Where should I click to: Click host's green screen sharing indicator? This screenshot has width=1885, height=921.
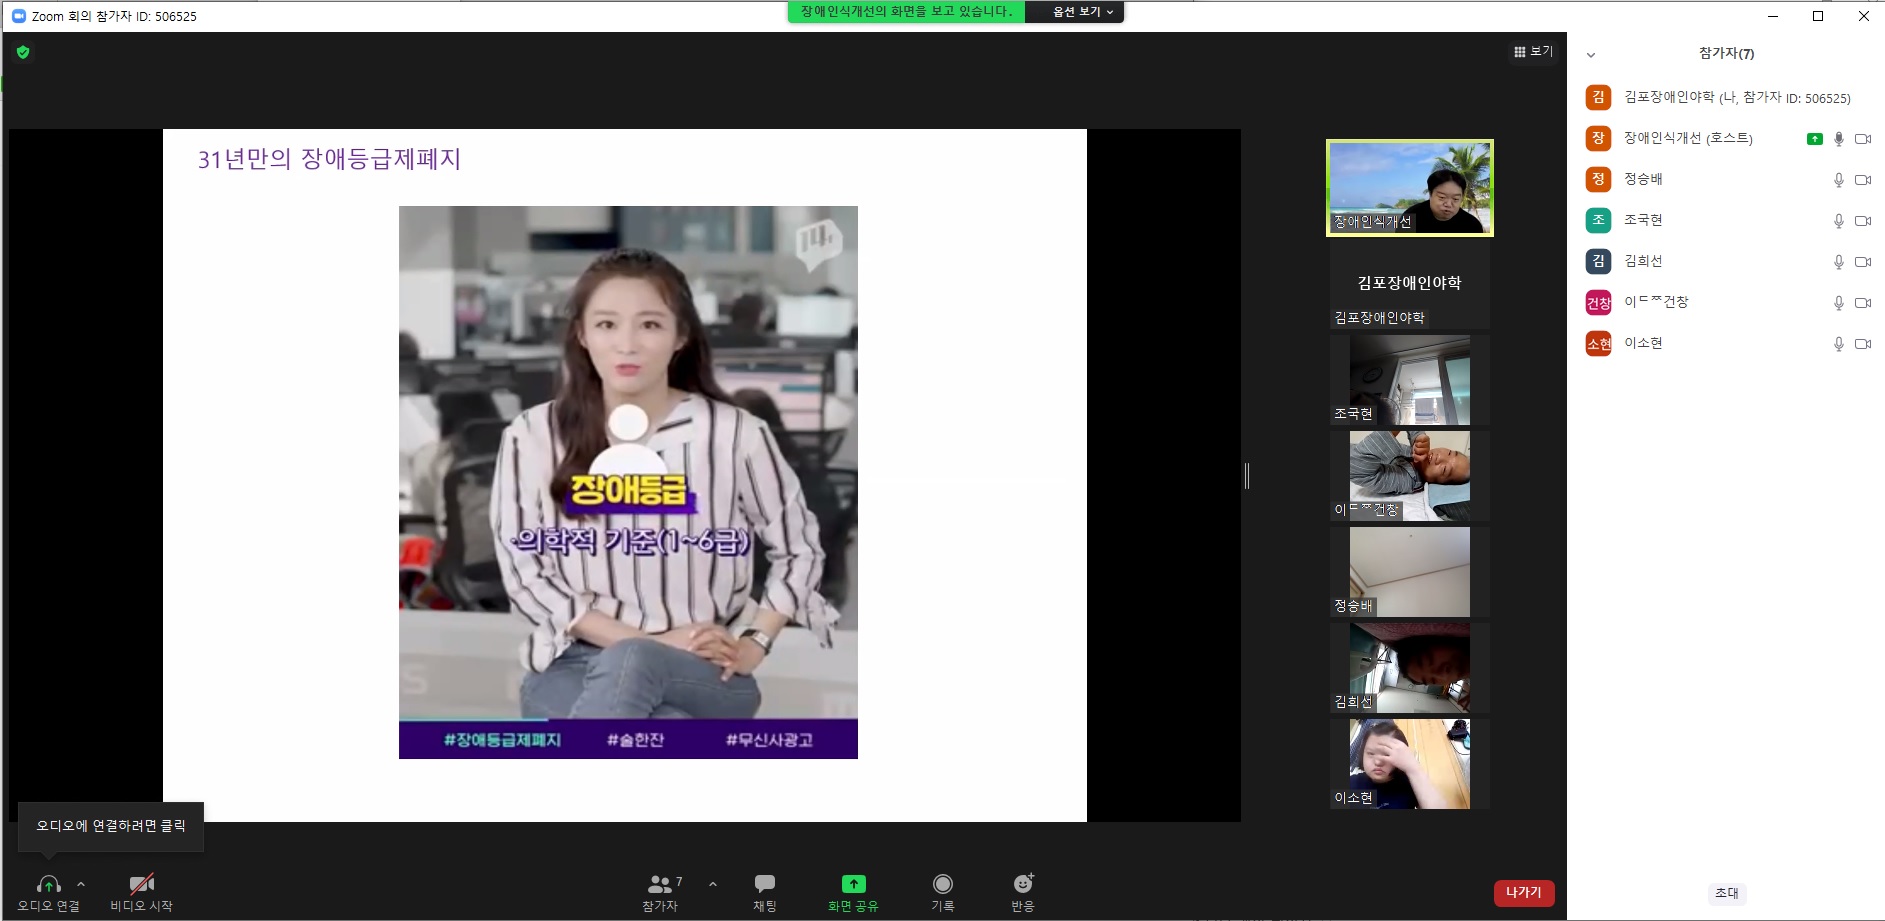coord(1815,139)
